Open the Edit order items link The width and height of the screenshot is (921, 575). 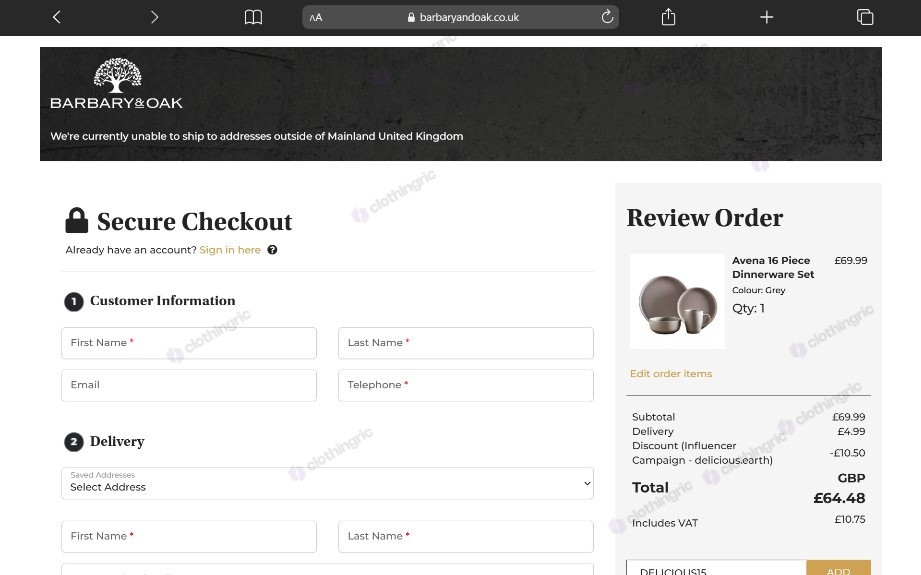point(671,374)
